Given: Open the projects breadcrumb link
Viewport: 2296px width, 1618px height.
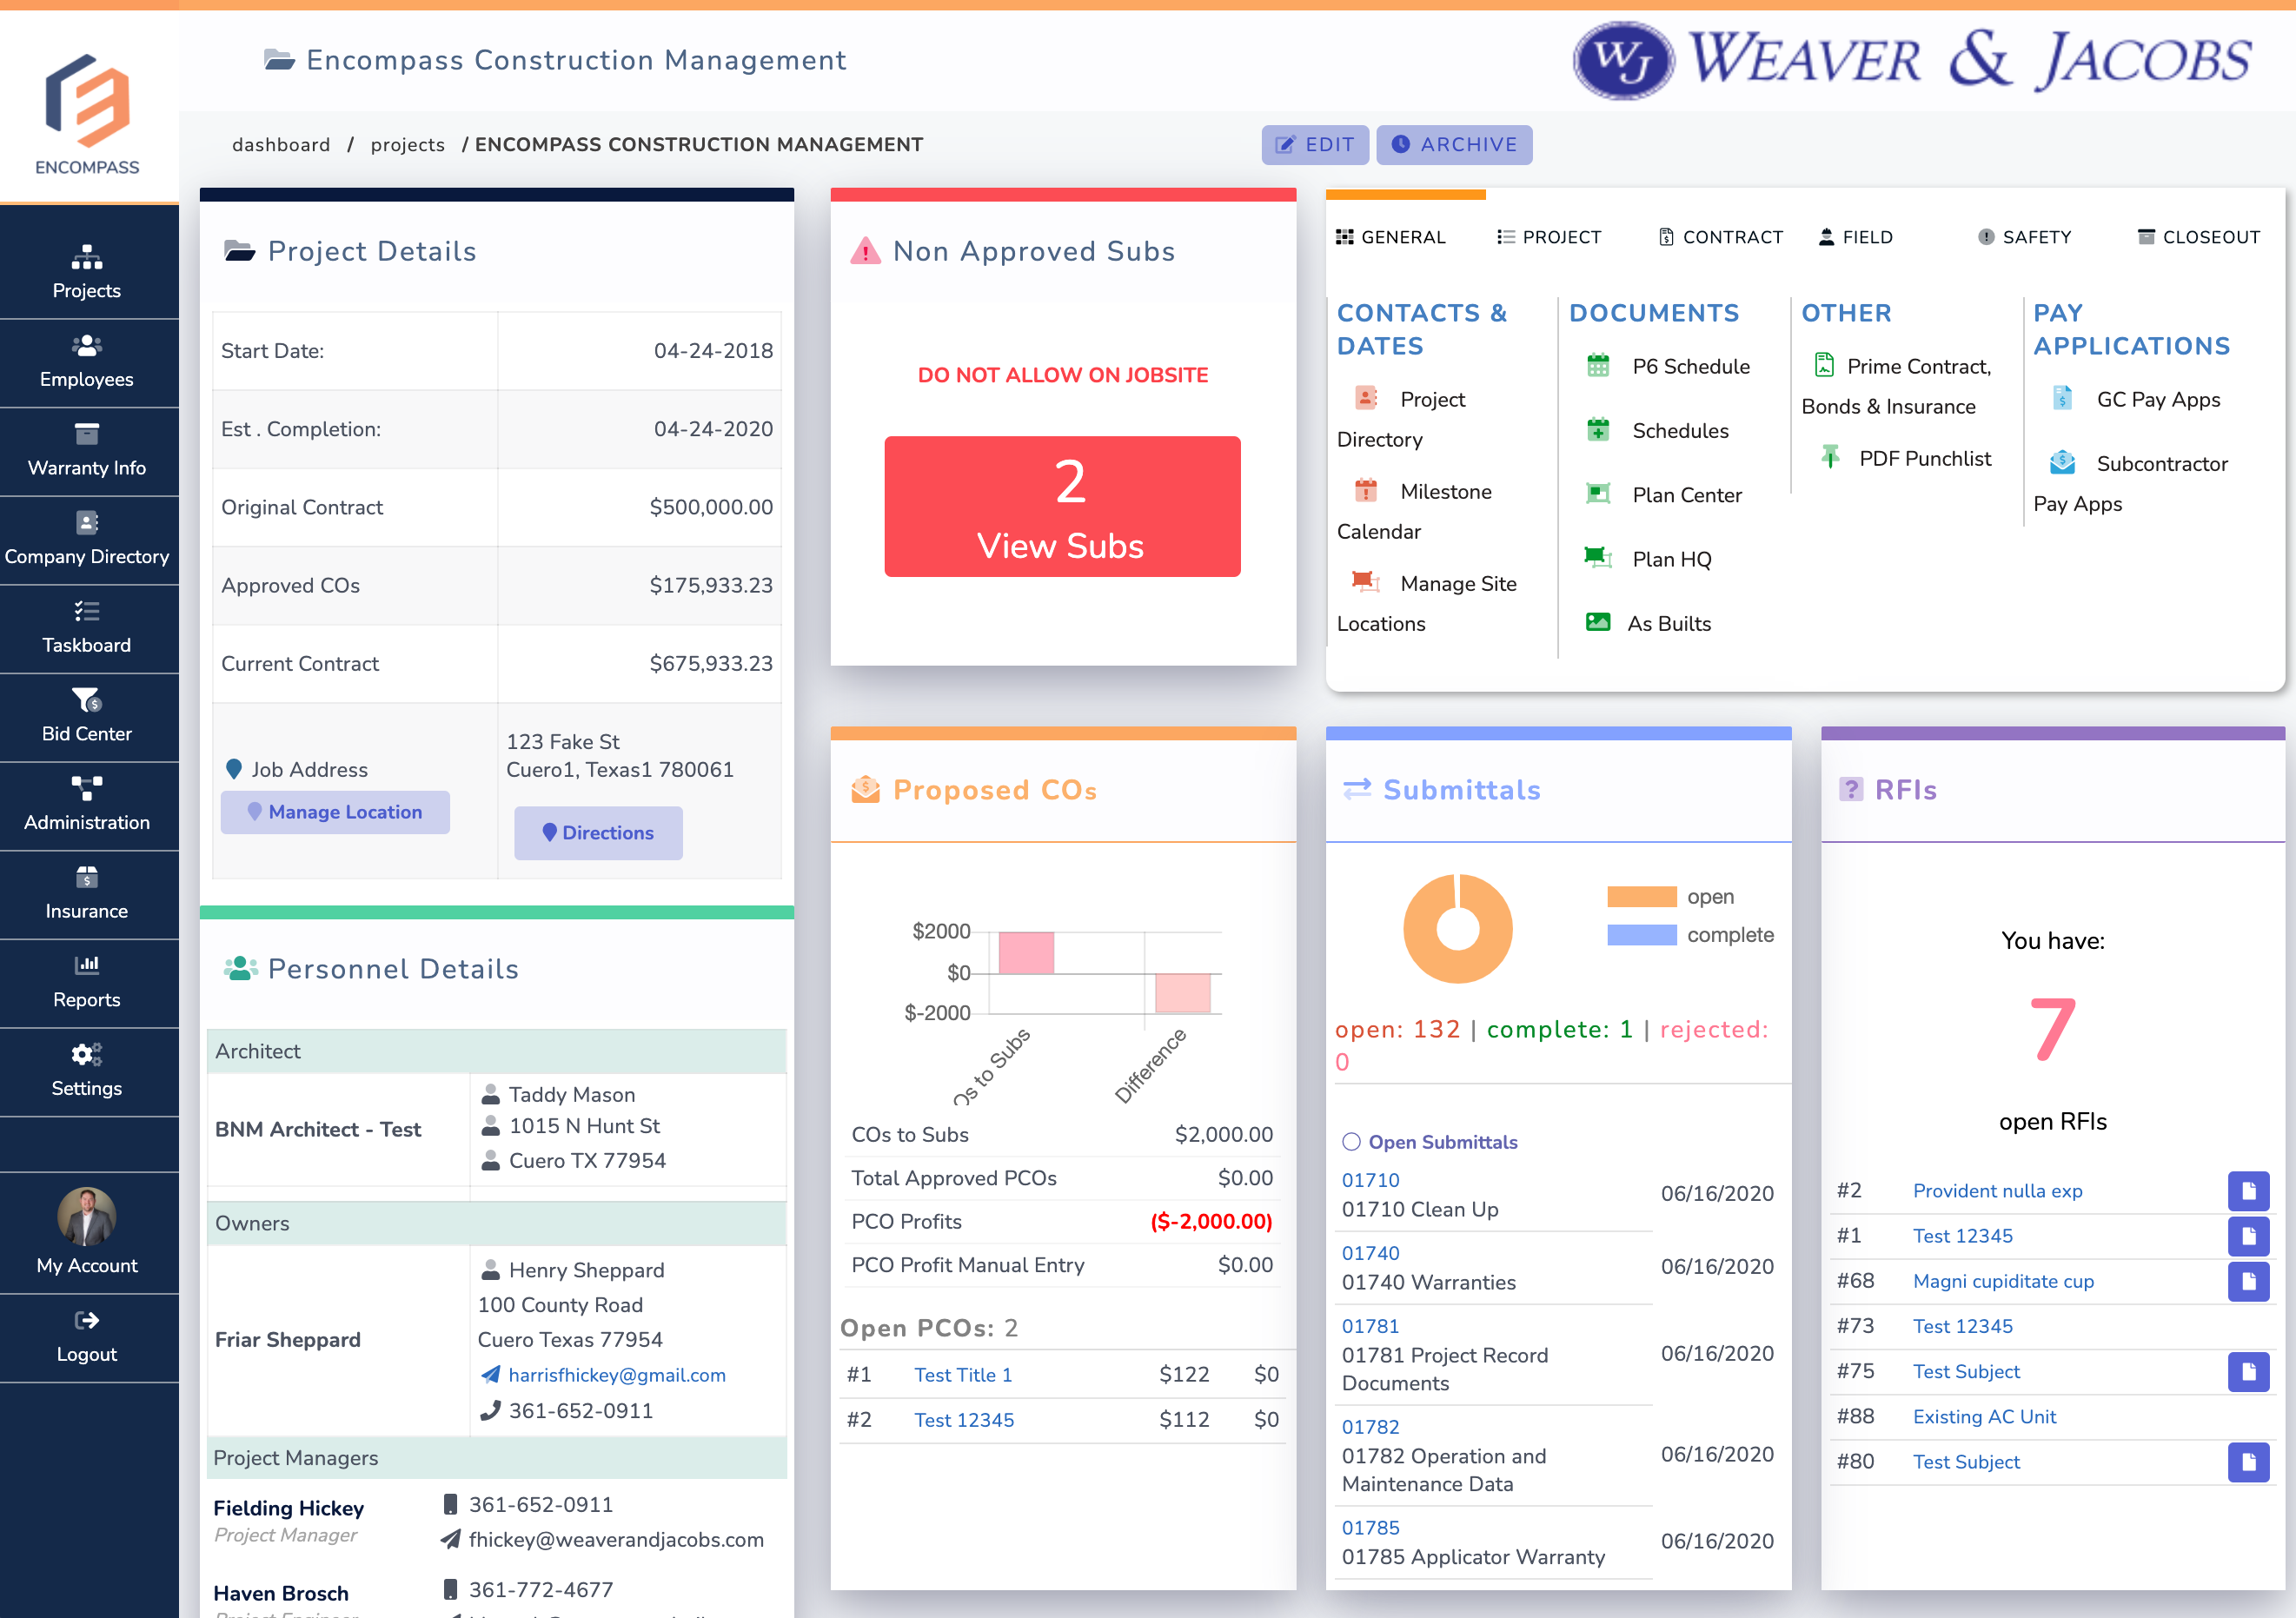Looking at the screenshot, I should coord(407,144).
